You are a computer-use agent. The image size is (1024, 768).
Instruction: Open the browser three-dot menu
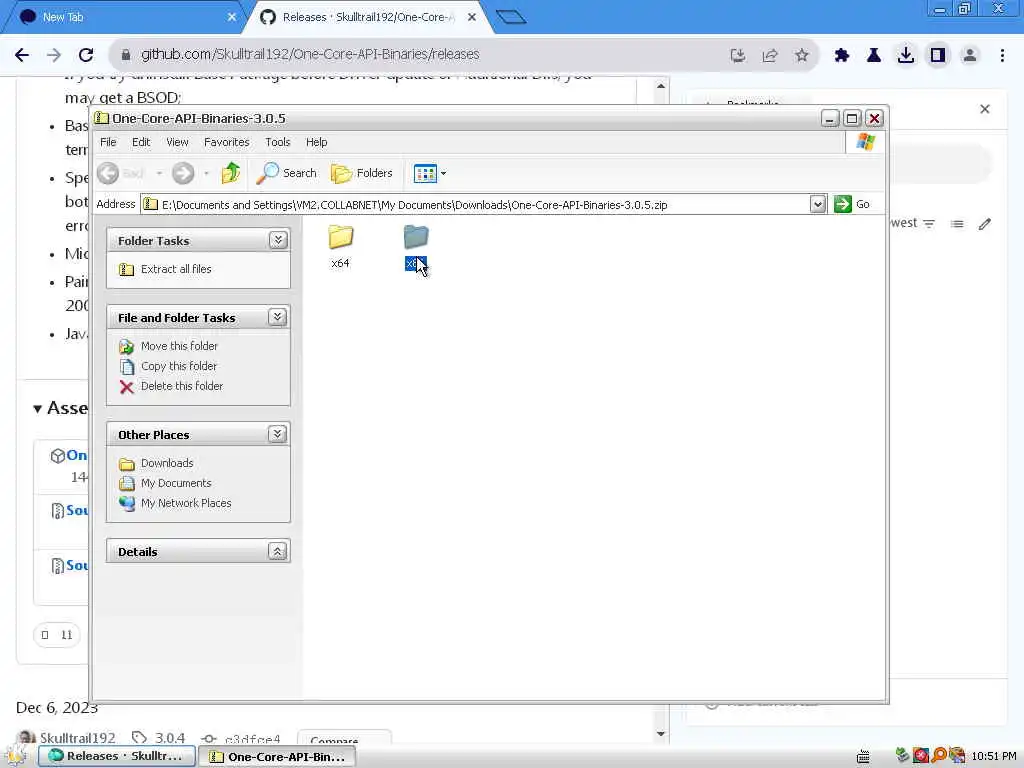coord(1002,56)
